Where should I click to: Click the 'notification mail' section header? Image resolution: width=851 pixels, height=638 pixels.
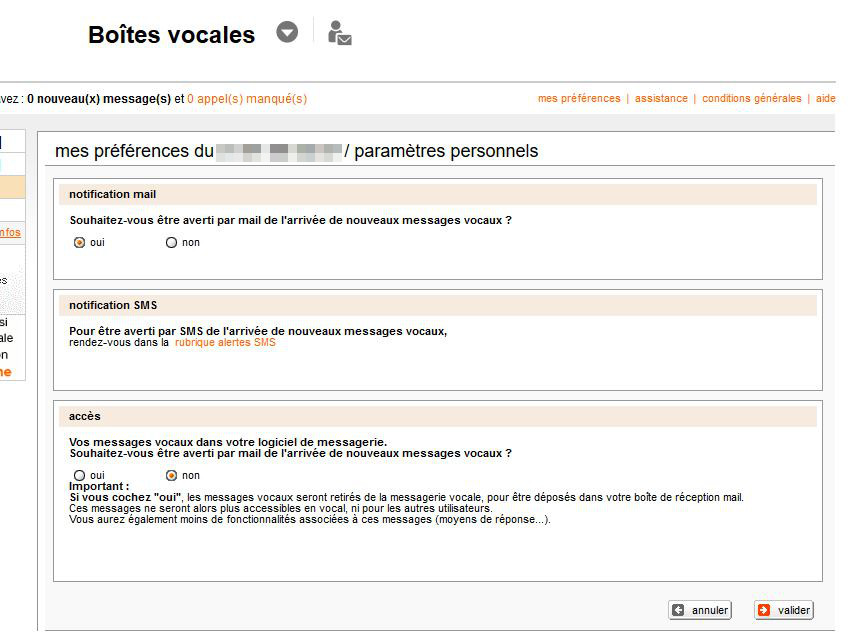(x=437, y=194)
